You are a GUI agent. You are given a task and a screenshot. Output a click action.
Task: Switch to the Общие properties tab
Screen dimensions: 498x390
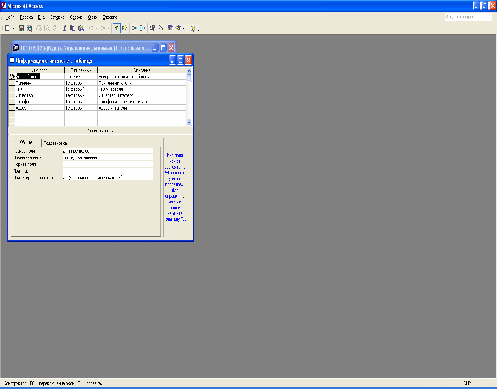[26, 142]
